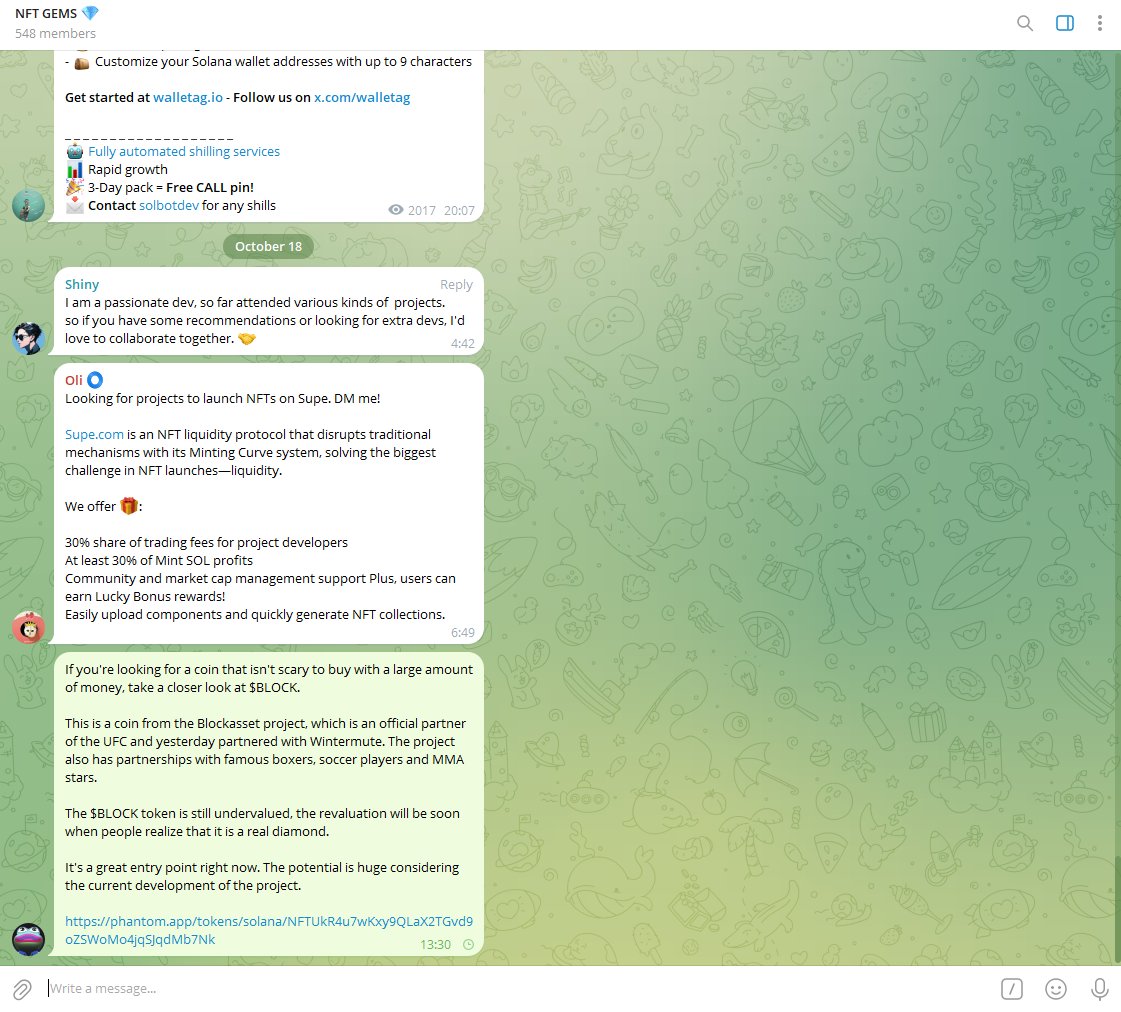The width and height of the screenshot is (1121, 1012).
Task: Click the bar chart emoji before Rapid growth
Action: [75, 169]
